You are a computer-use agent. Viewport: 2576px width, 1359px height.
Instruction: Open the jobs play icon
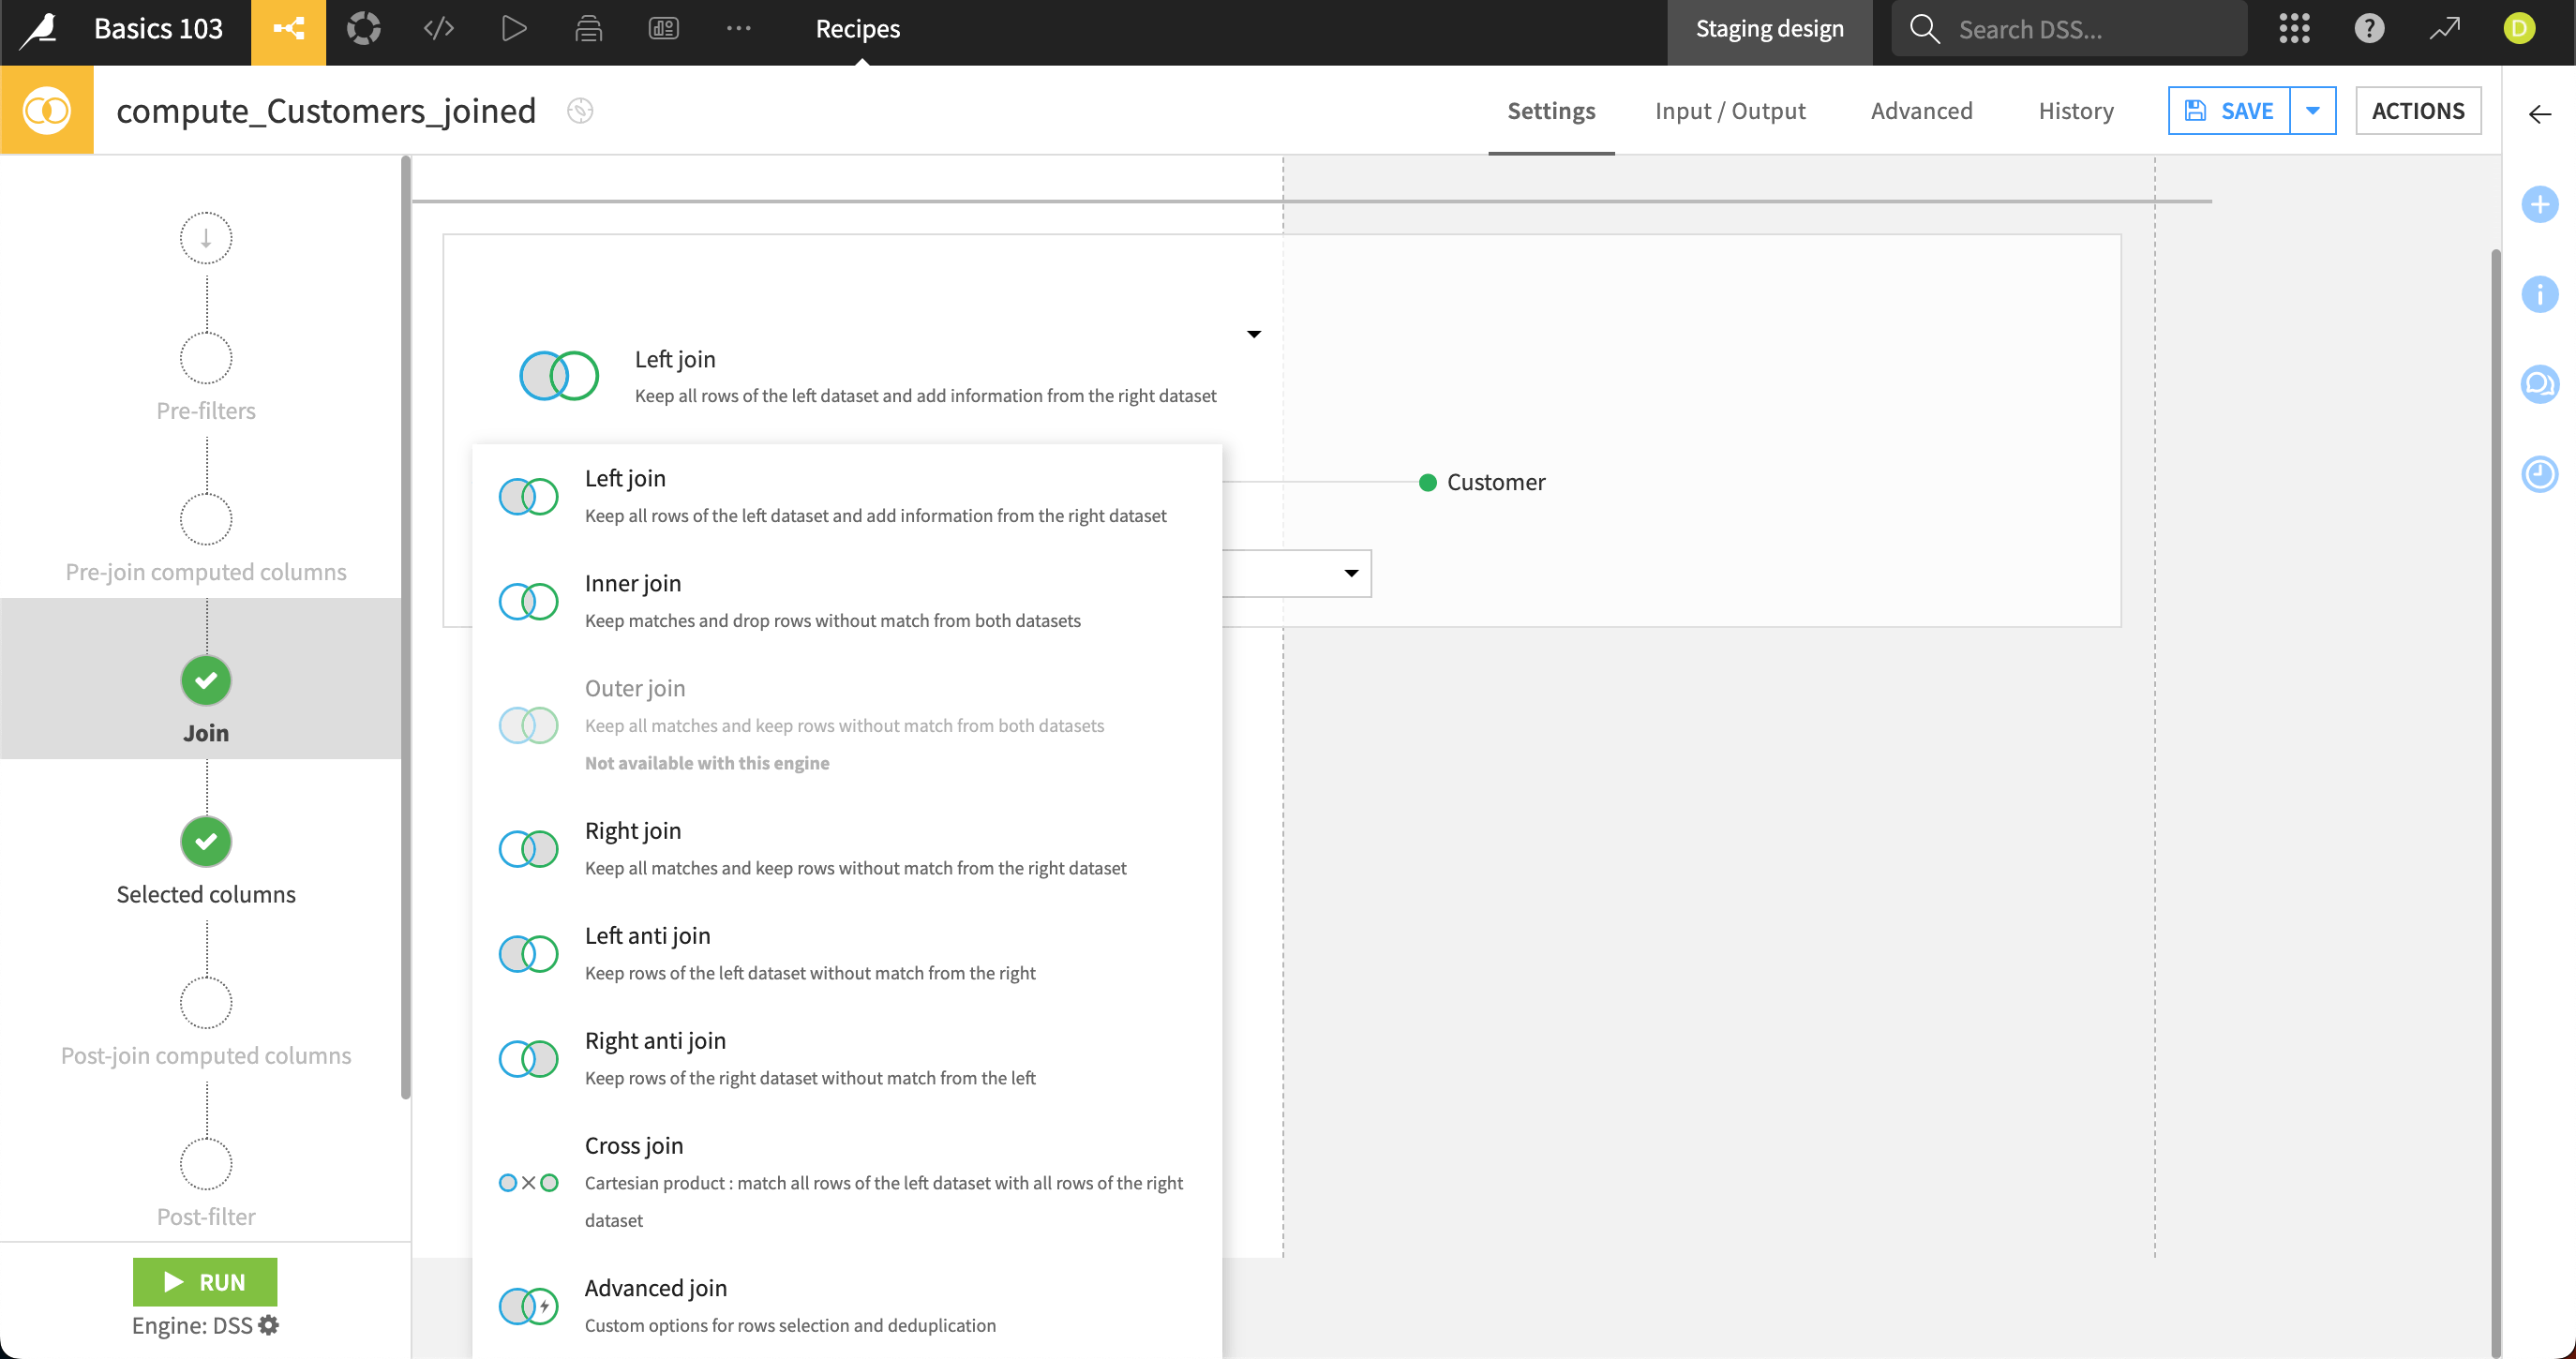[513, 29]
